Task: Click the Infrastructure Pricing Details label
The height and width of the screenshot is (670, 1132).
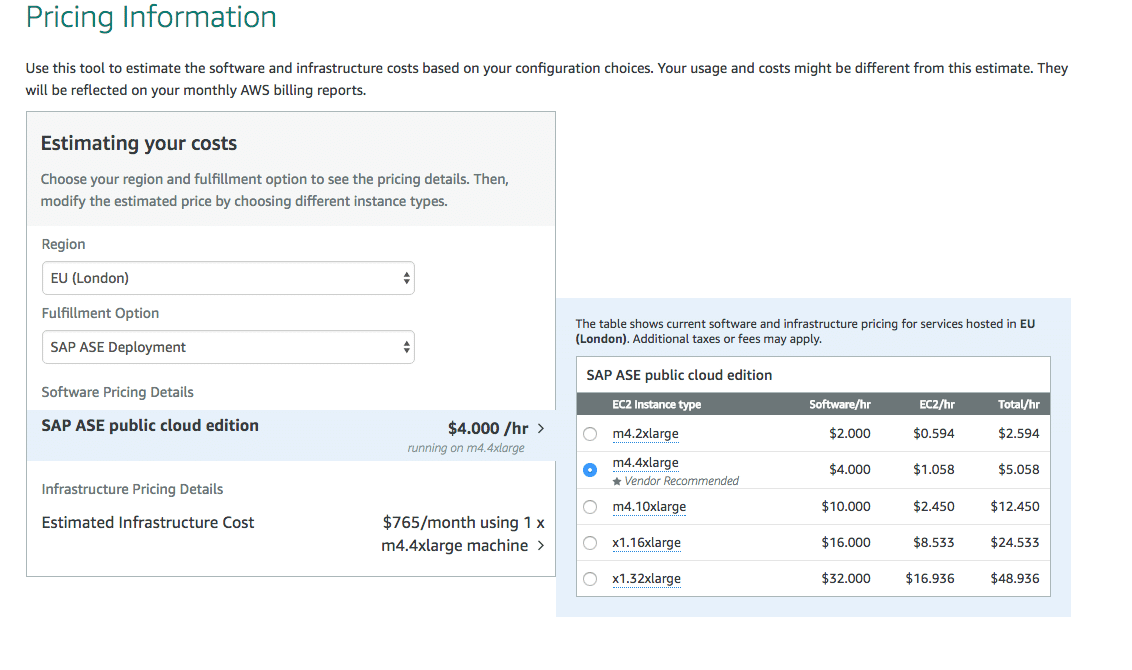Action: click(132, 489)
